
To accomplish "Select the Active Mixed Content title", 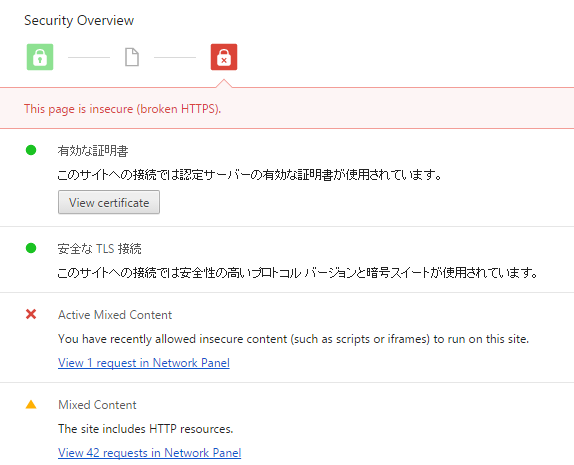I will coord(115,315).
